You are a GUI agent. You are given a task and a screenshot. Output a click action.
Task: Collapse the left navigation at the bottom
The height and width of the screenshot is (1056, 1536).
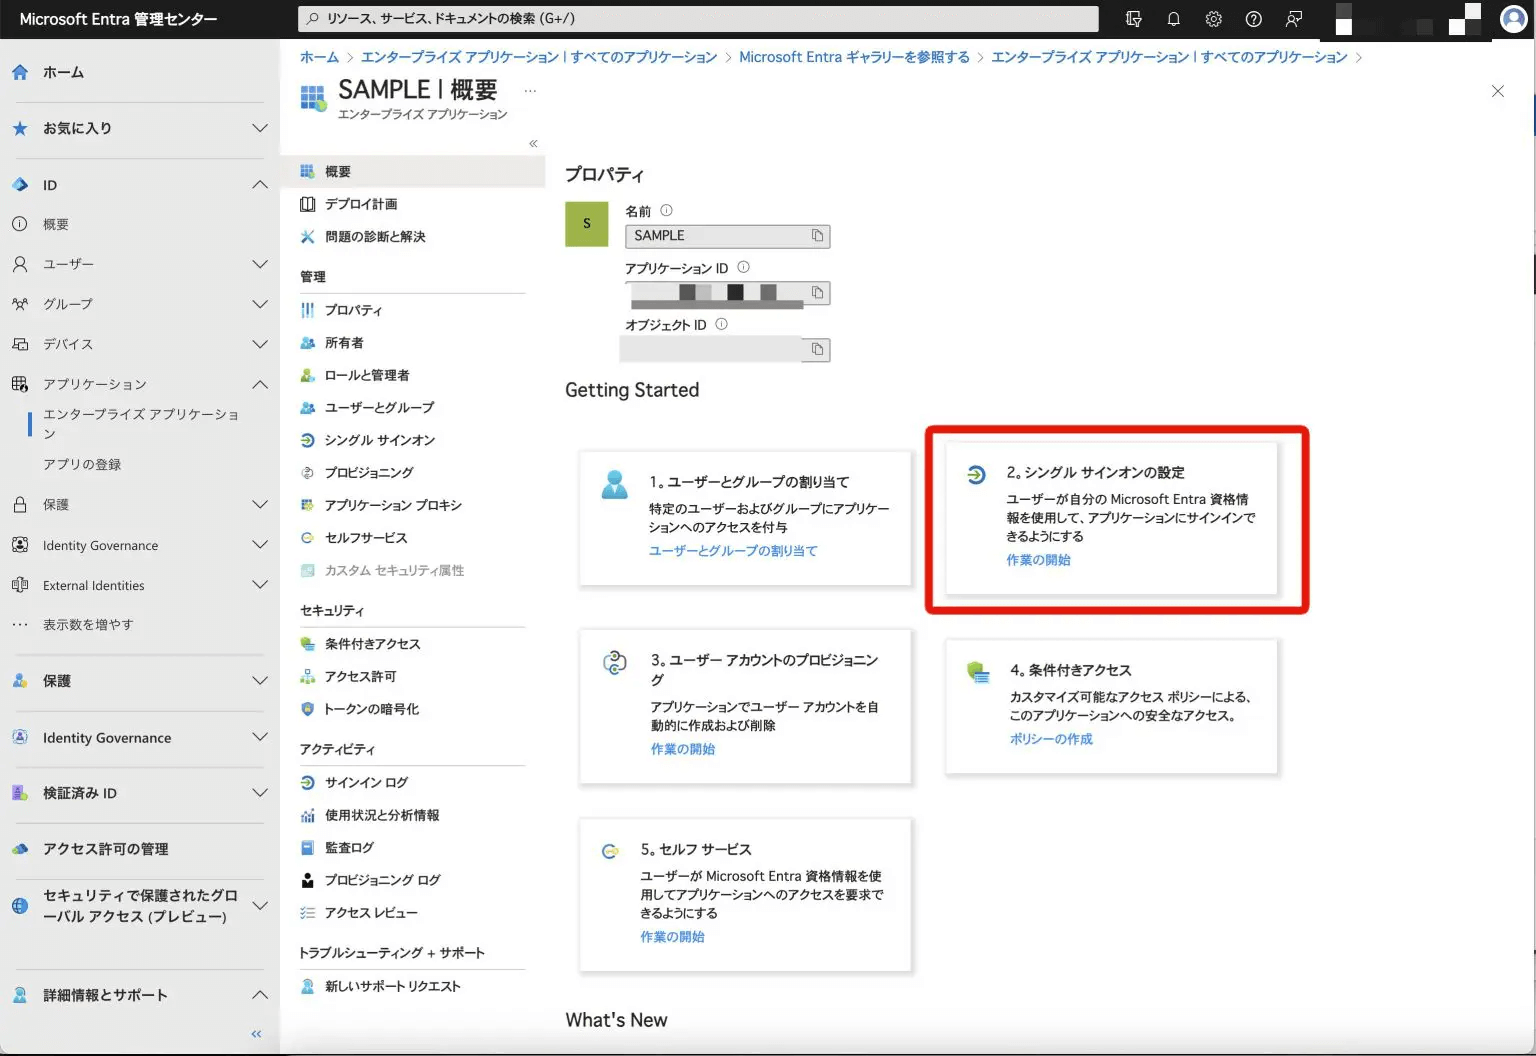(256, 1034)
